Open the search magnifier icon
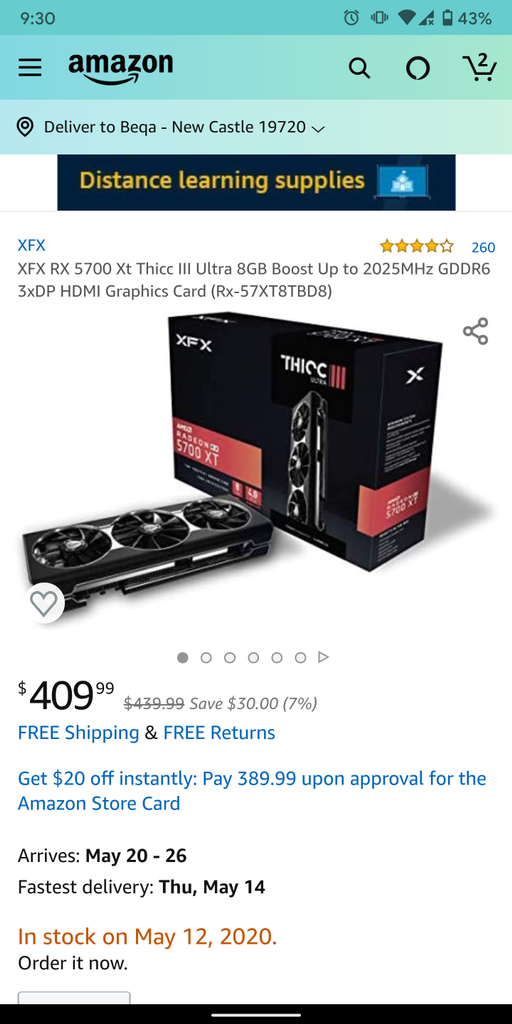 coord(359,67)
